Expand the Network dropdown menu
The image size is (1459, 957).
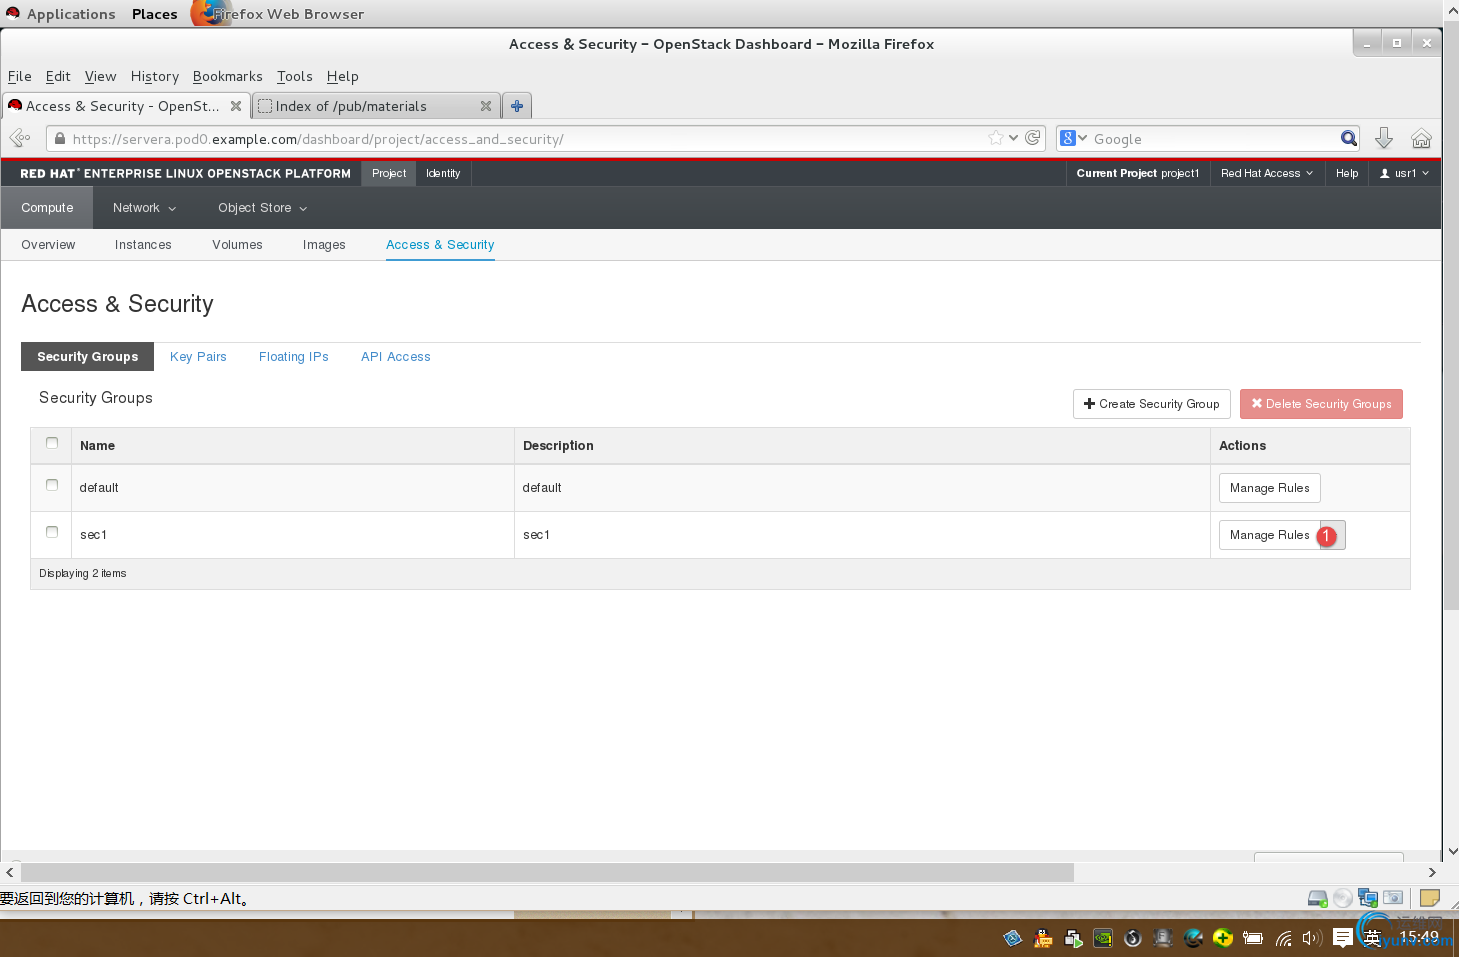coord(145,208)
